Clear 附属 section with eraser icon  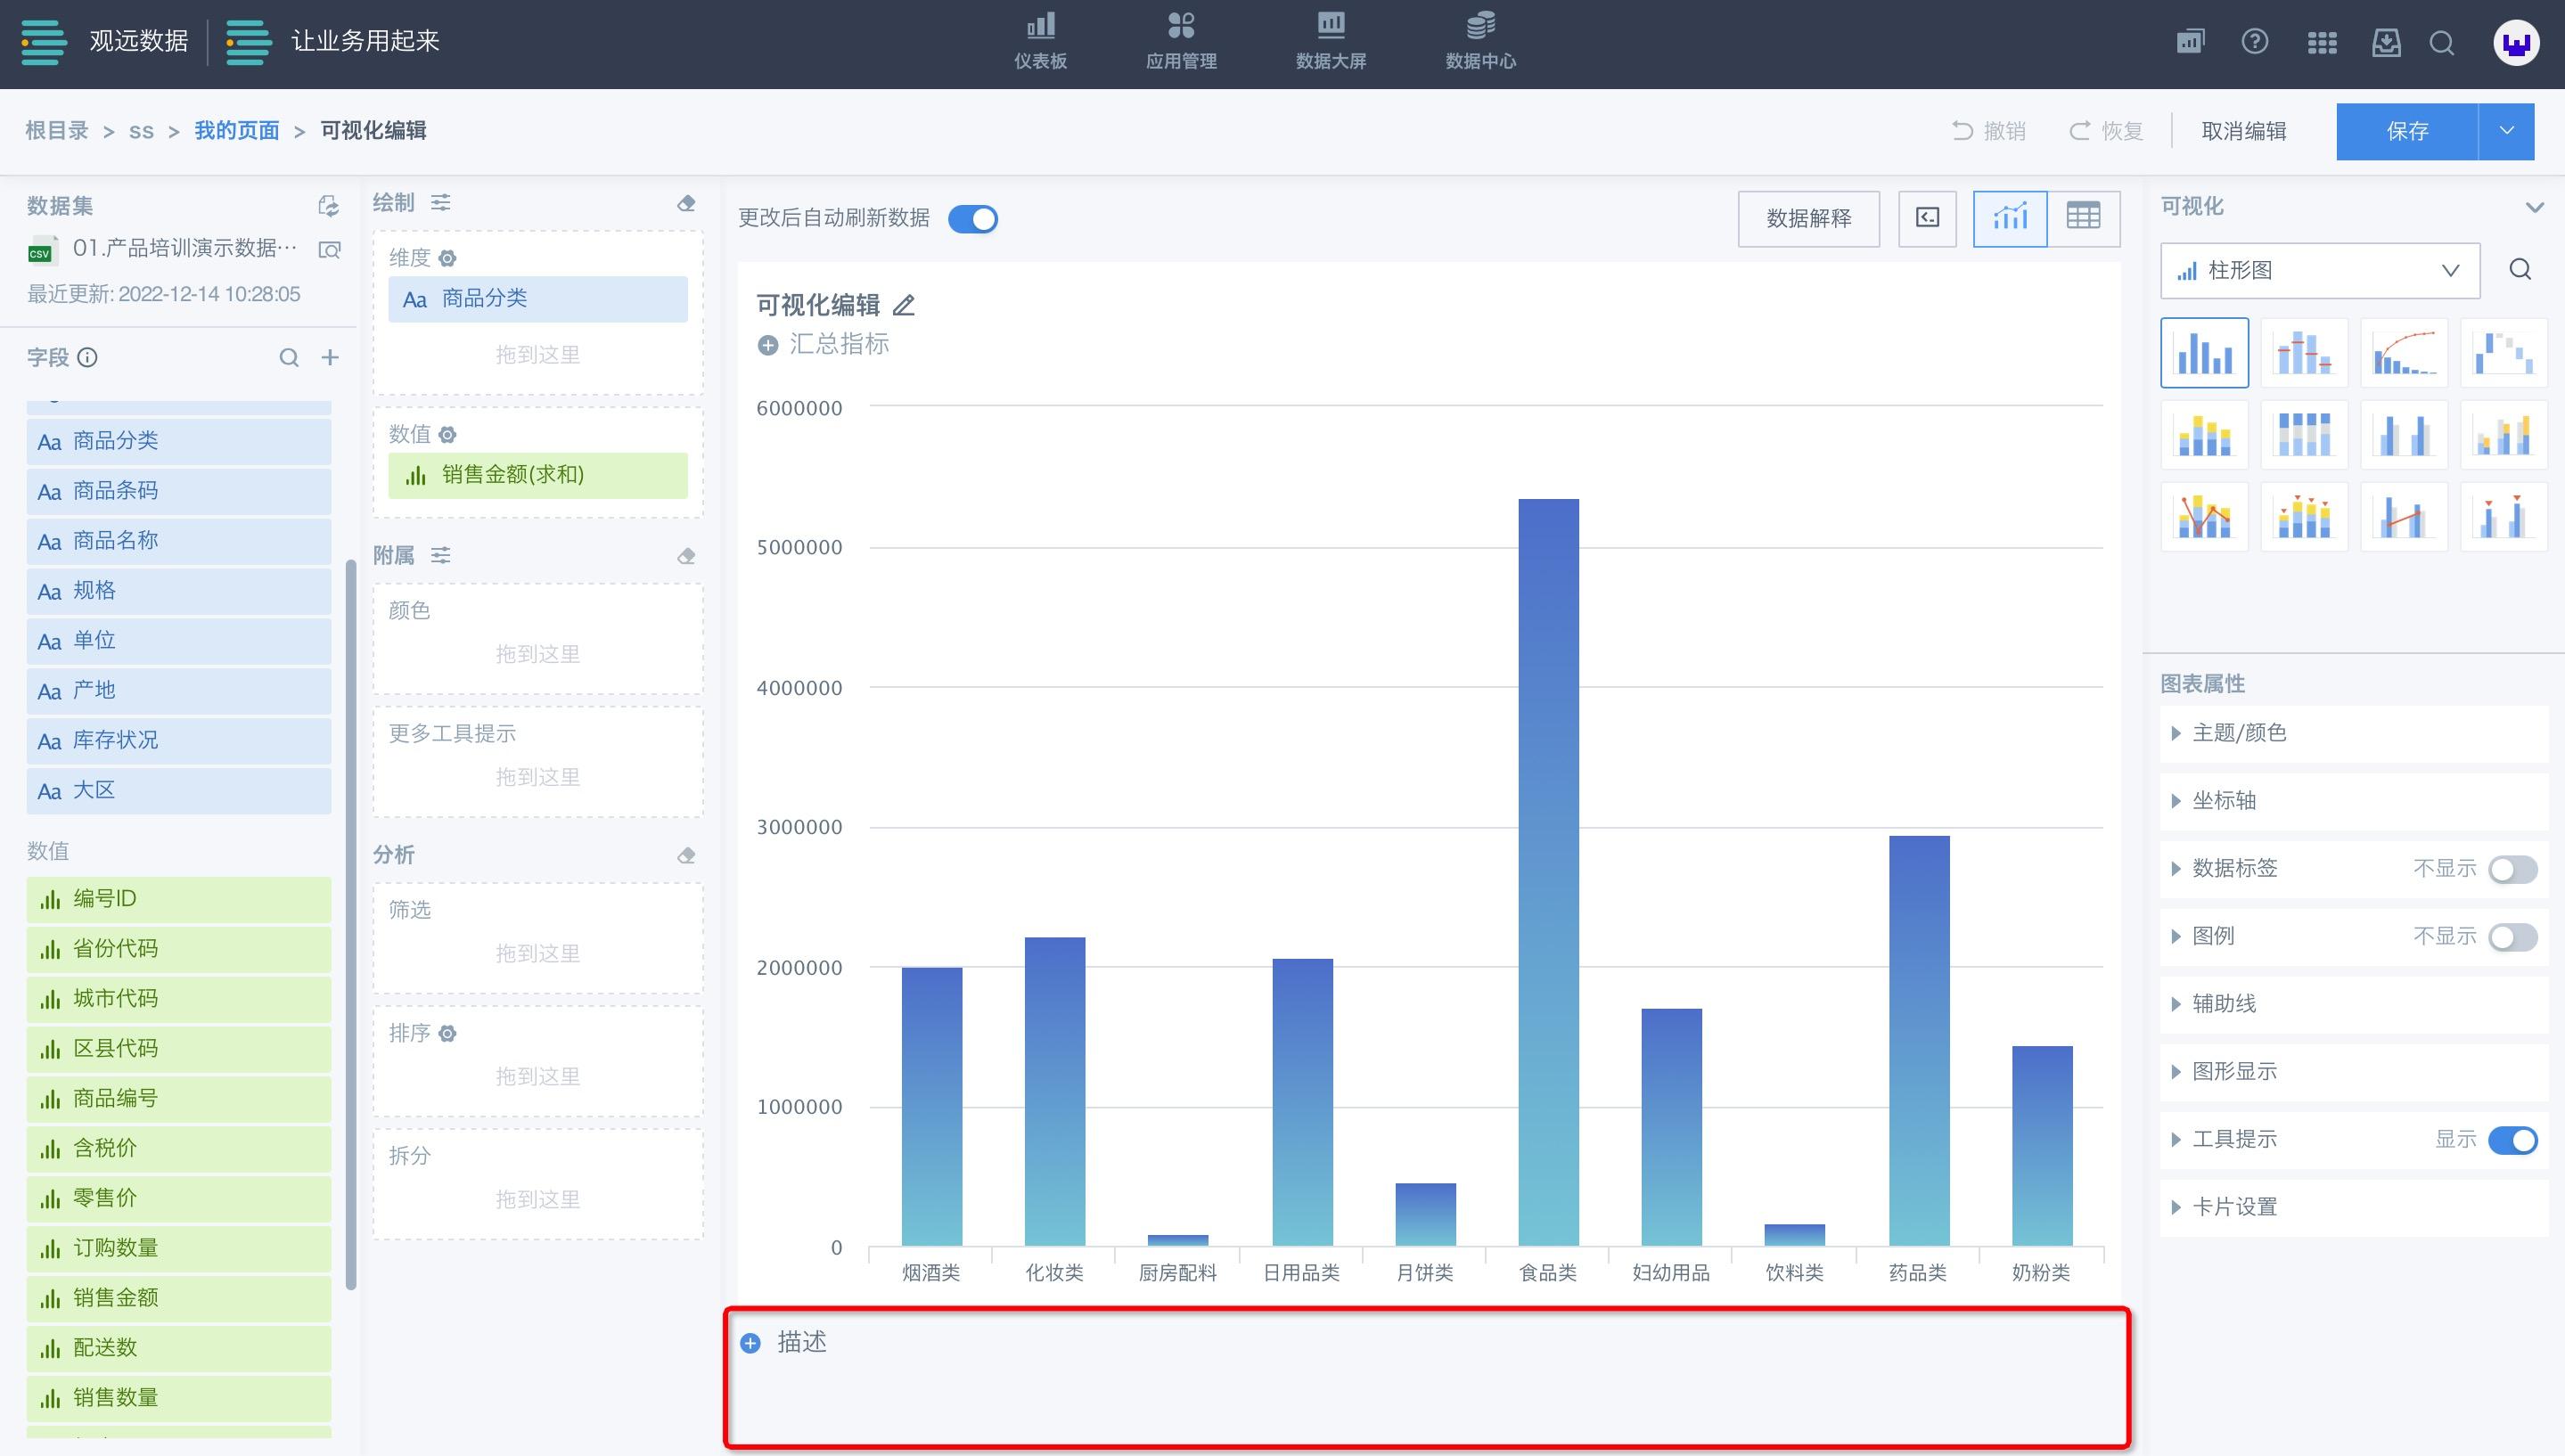coord(686,556)
